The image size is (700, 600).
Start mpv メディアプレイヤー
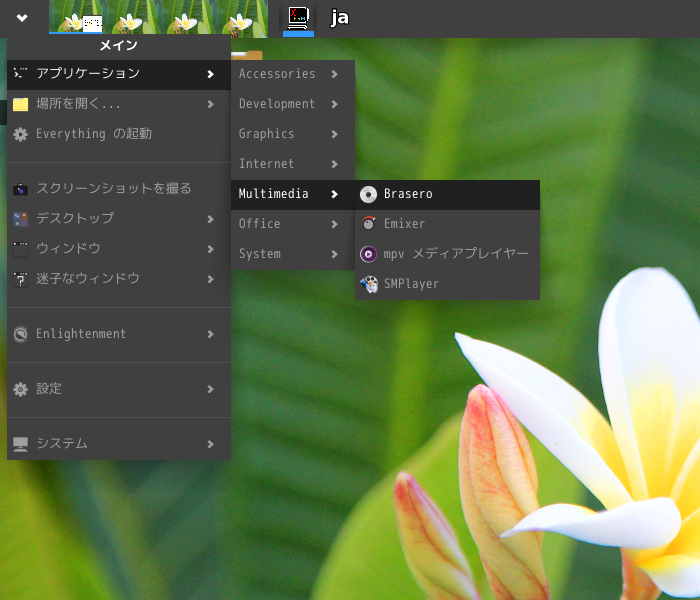pyautogui.click(x=447, y=254)
